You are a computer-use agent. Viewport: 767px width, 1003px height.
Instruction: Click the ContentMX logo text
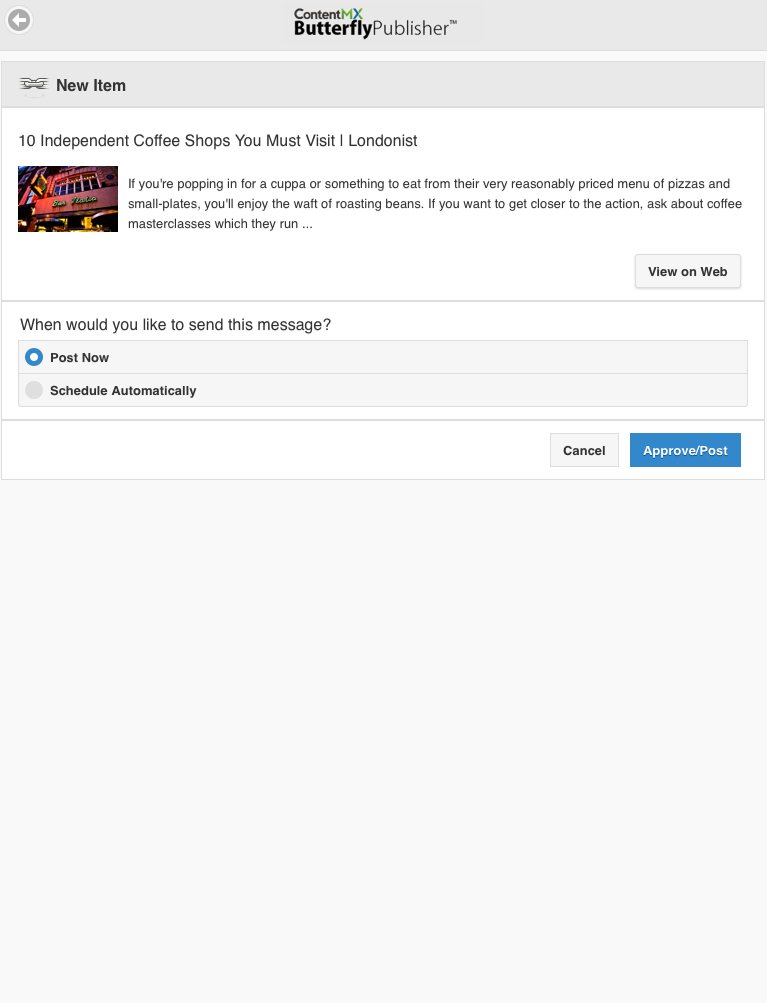coord(328,13)
